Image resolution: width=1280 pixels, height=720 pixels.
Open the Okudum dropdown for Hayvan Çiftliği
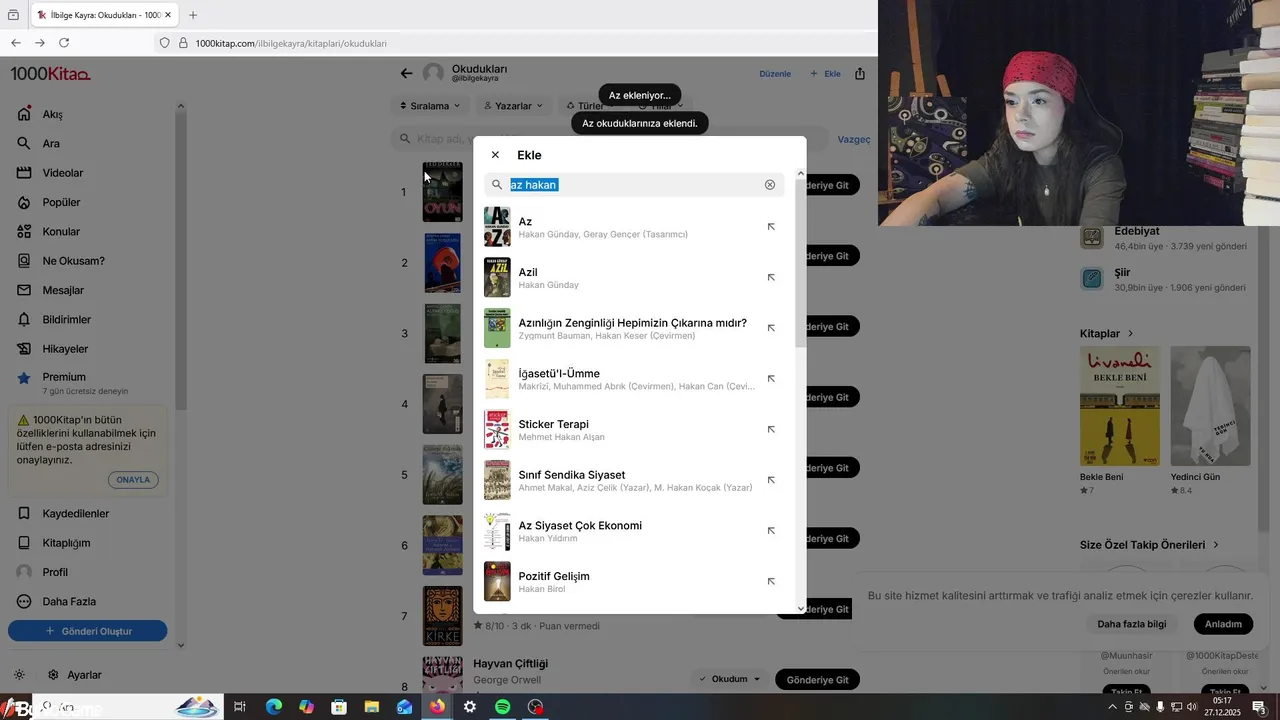(x=729, y=679)
